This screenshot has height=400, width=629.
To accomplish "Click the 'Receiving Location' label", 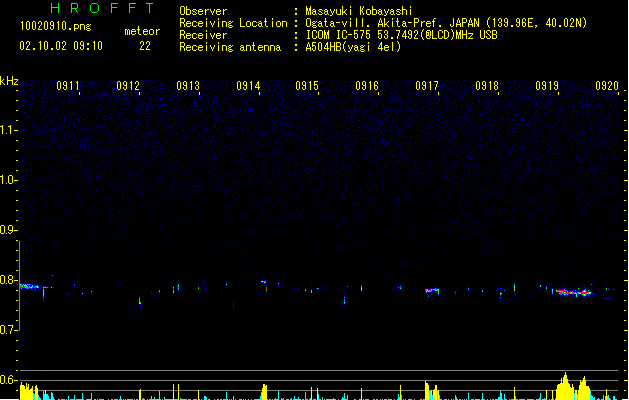I will point(233,23).
